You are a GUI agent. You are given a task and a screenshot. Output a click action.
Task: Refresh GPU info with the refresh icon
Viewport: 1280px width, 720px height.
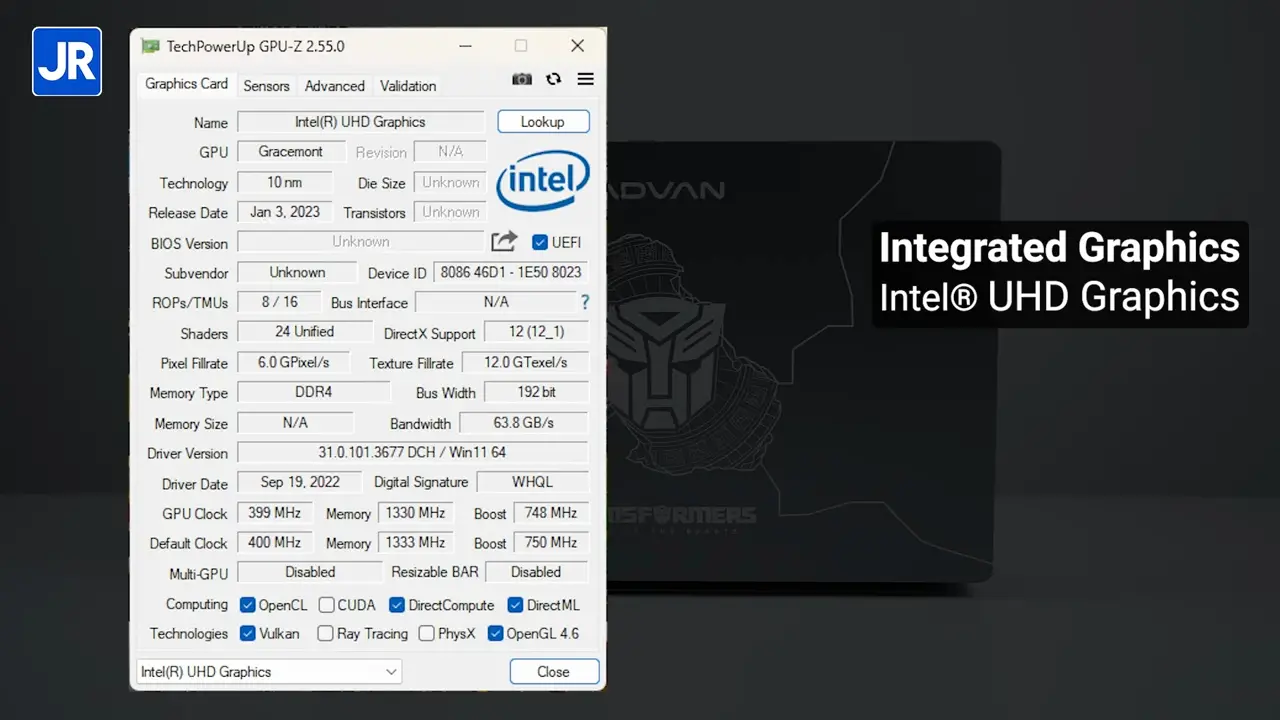[x=553, y=79]
